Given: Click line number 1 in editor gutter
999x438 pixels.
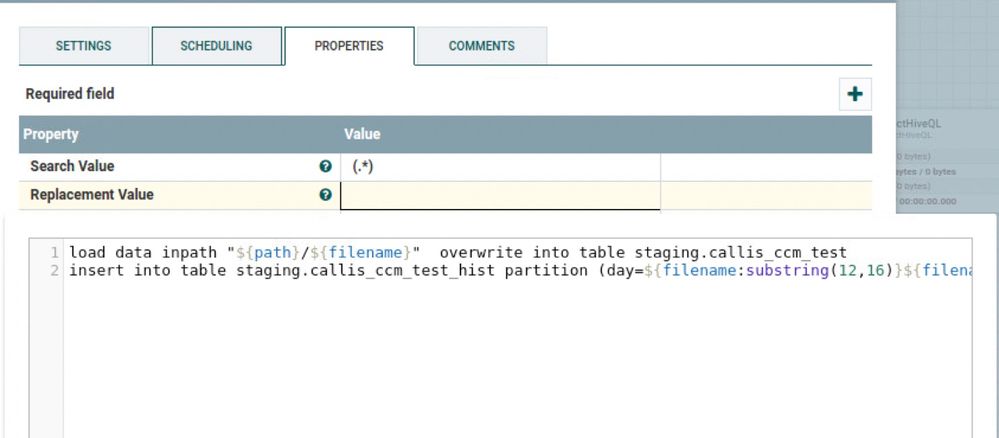Looking at the screenshot, I should pos(55,252).
